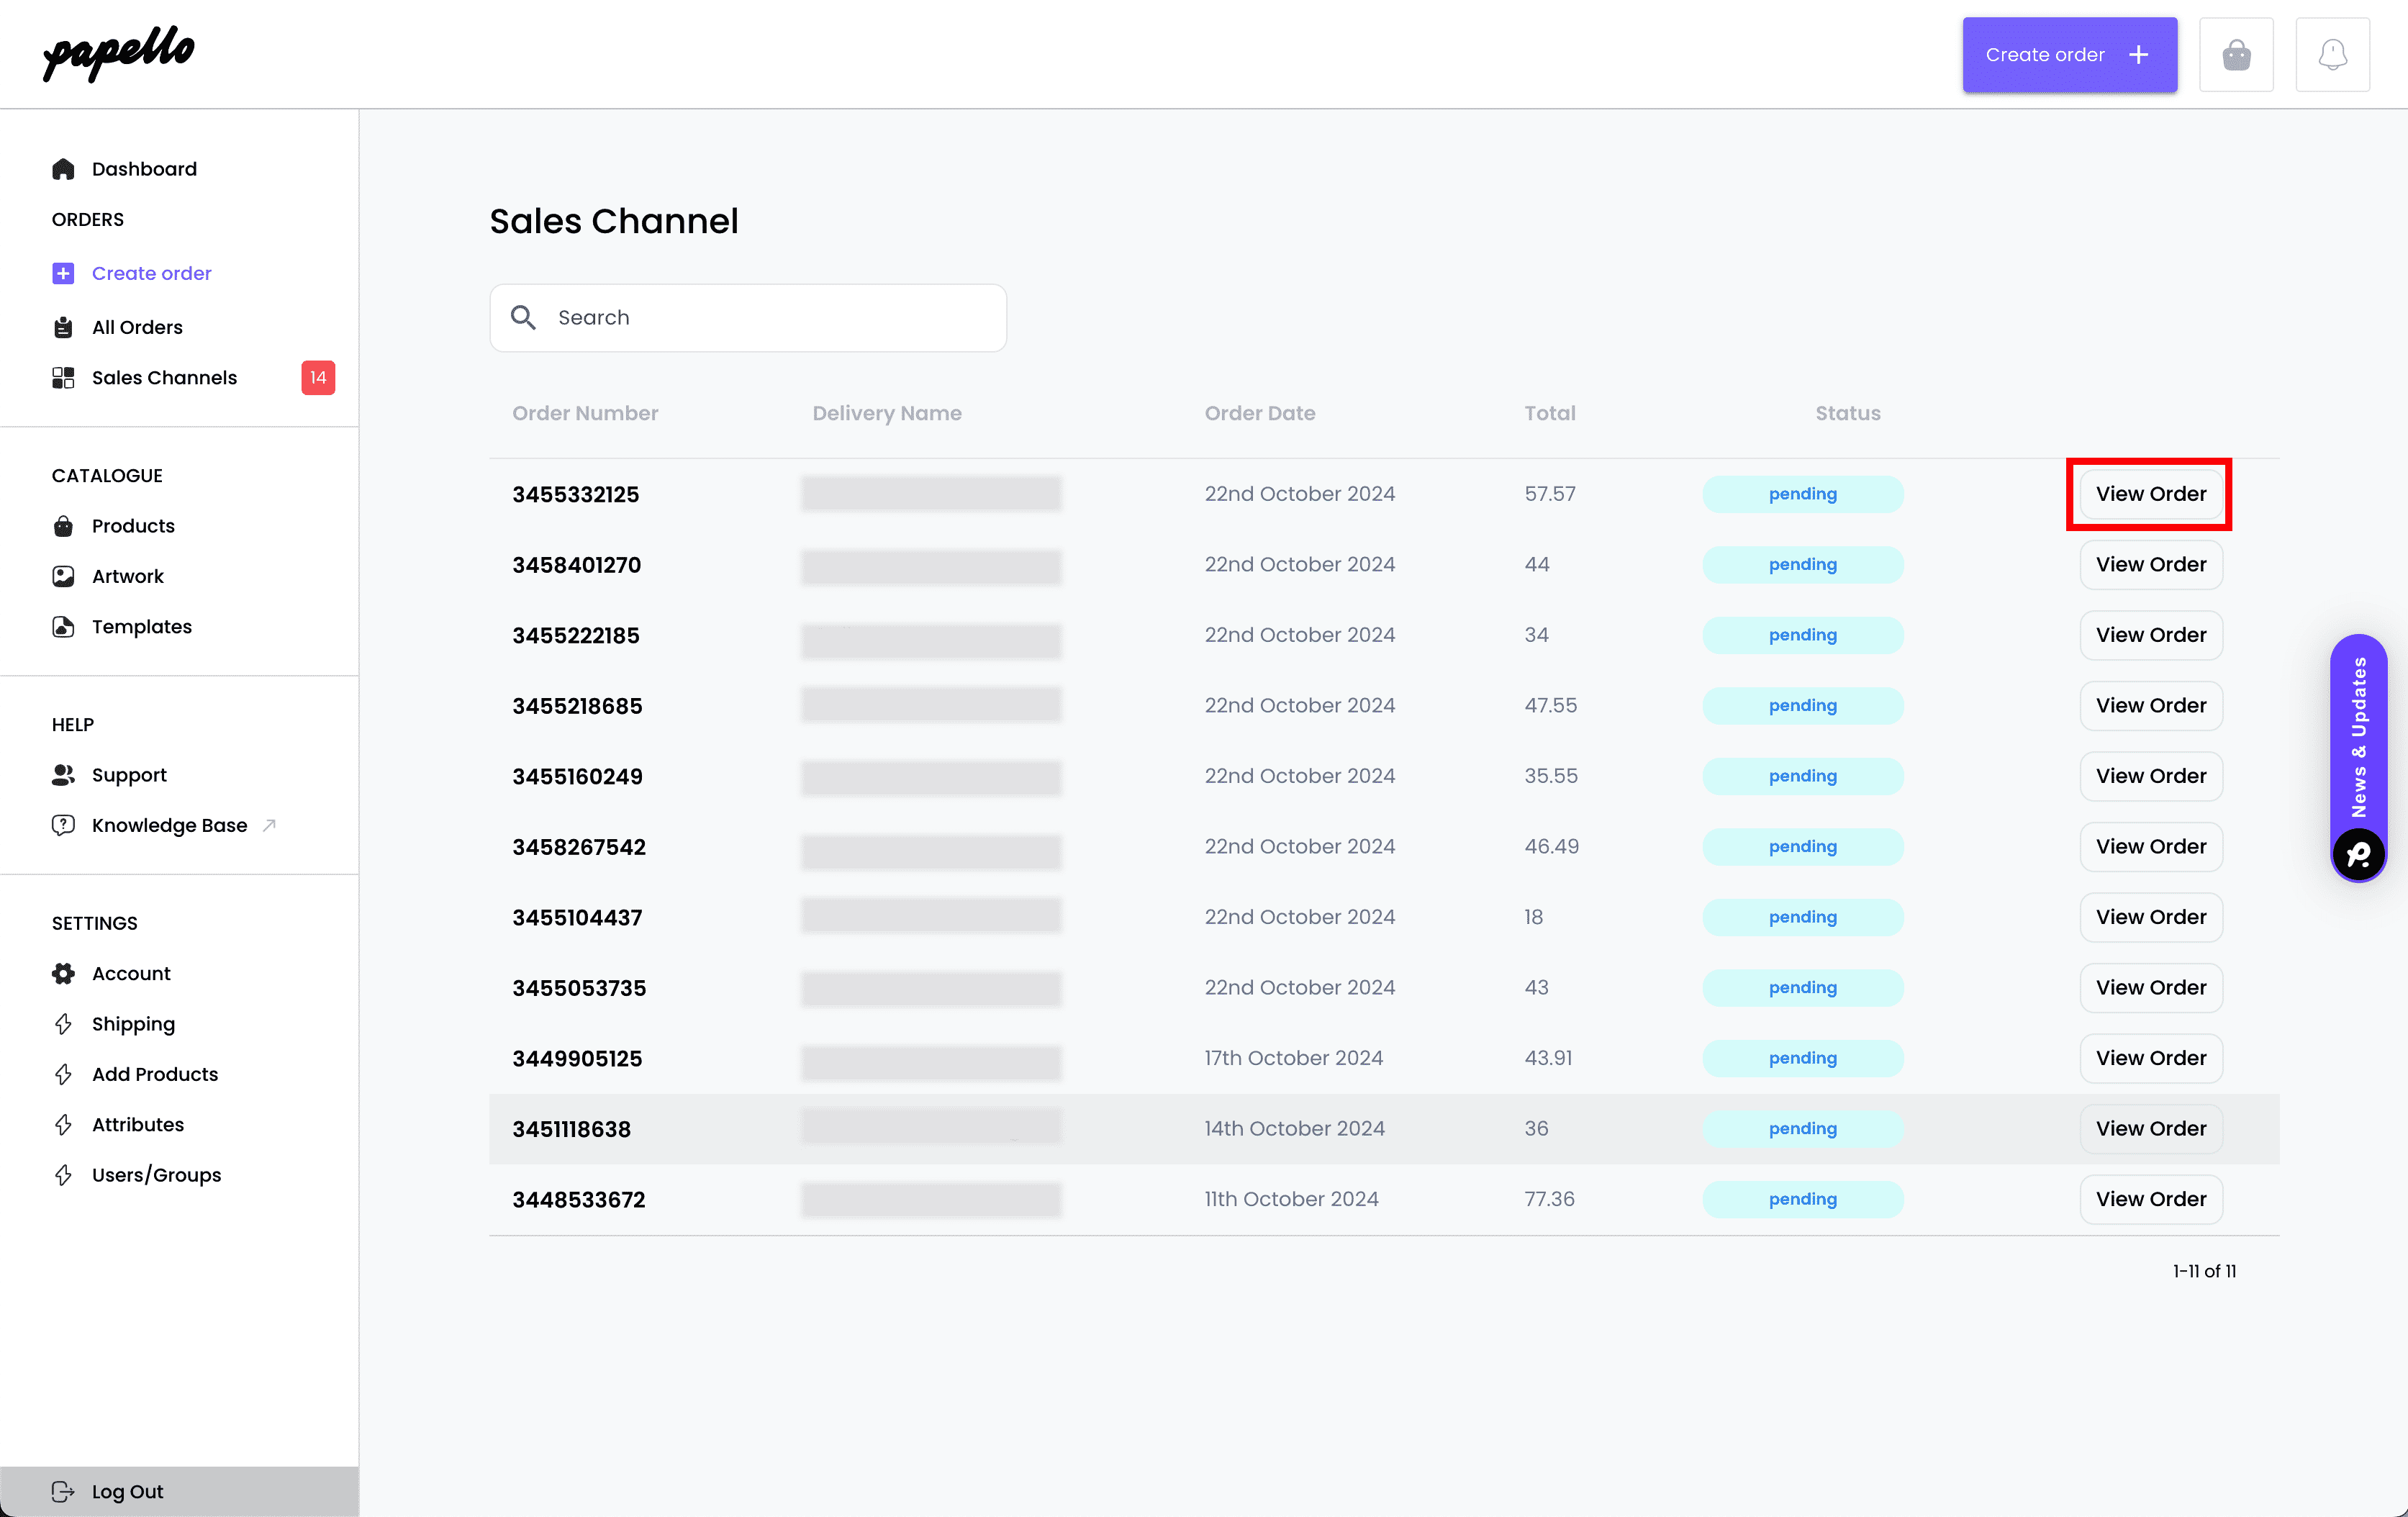View Order for 3449905125

[x=2150, y=1058]
